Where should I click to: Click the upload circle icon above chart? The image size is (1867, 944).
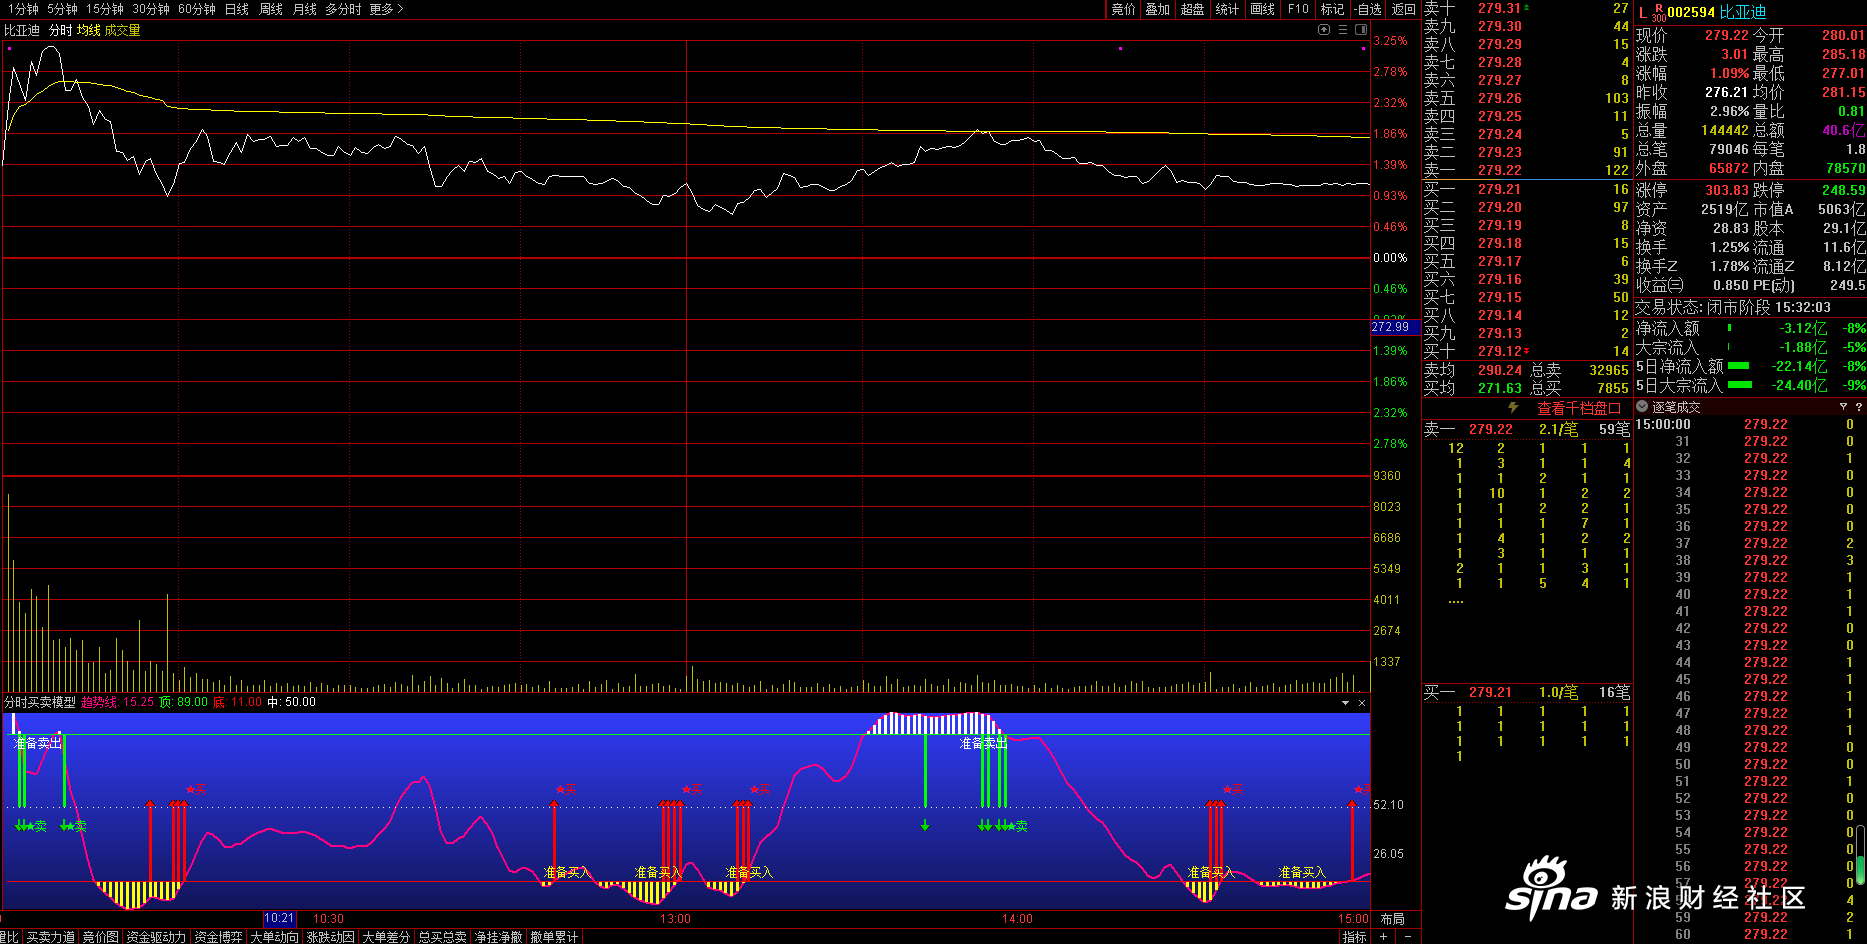(1324, 30)
